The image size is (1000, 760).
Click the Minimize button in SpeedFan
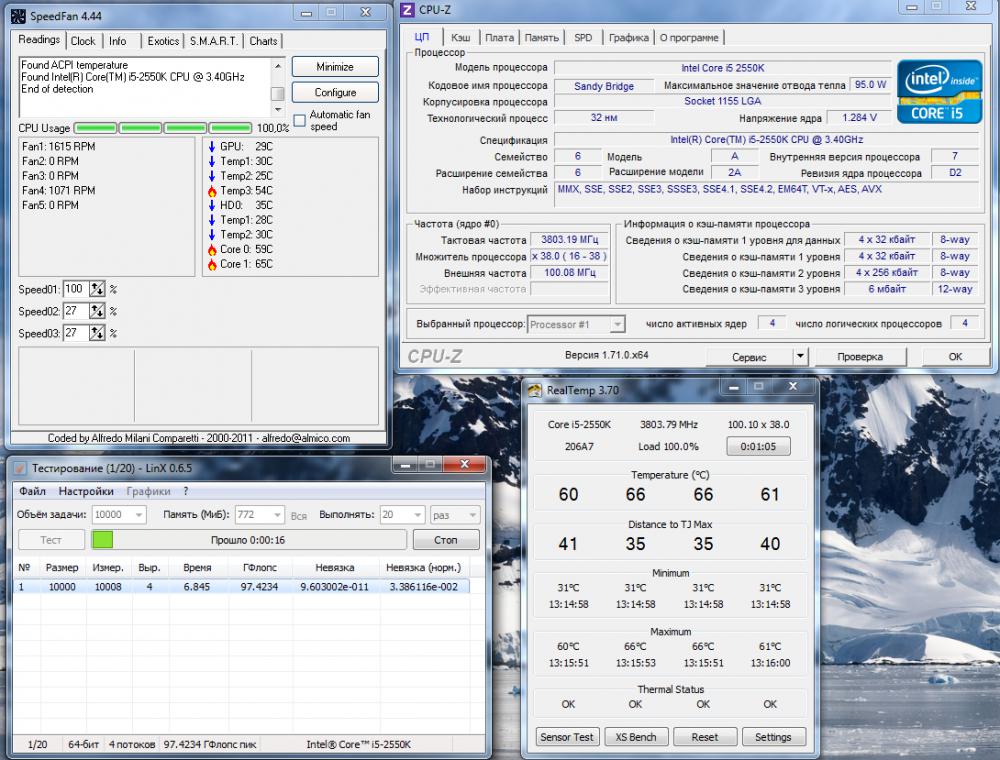point(335,67)
